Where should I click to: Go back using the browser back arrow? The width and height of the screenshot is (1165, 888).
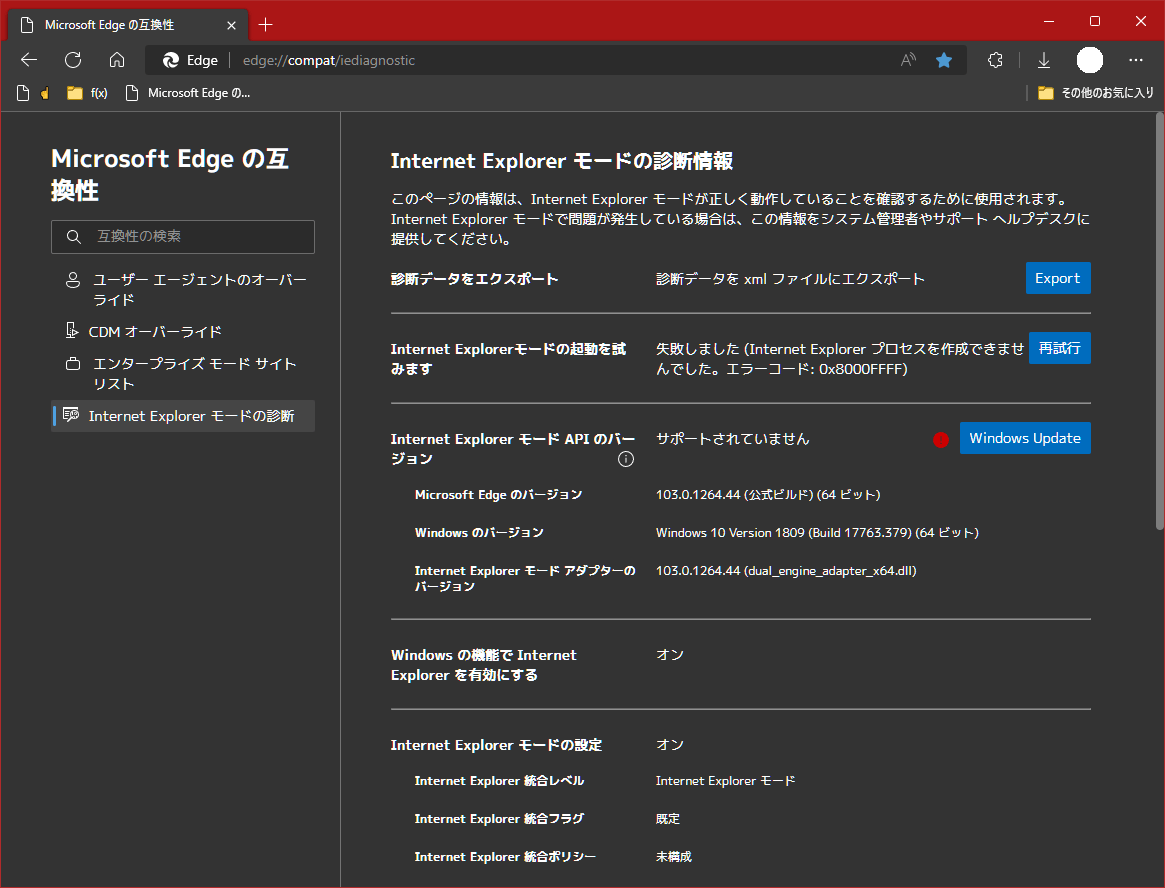[x=29, y=60]
